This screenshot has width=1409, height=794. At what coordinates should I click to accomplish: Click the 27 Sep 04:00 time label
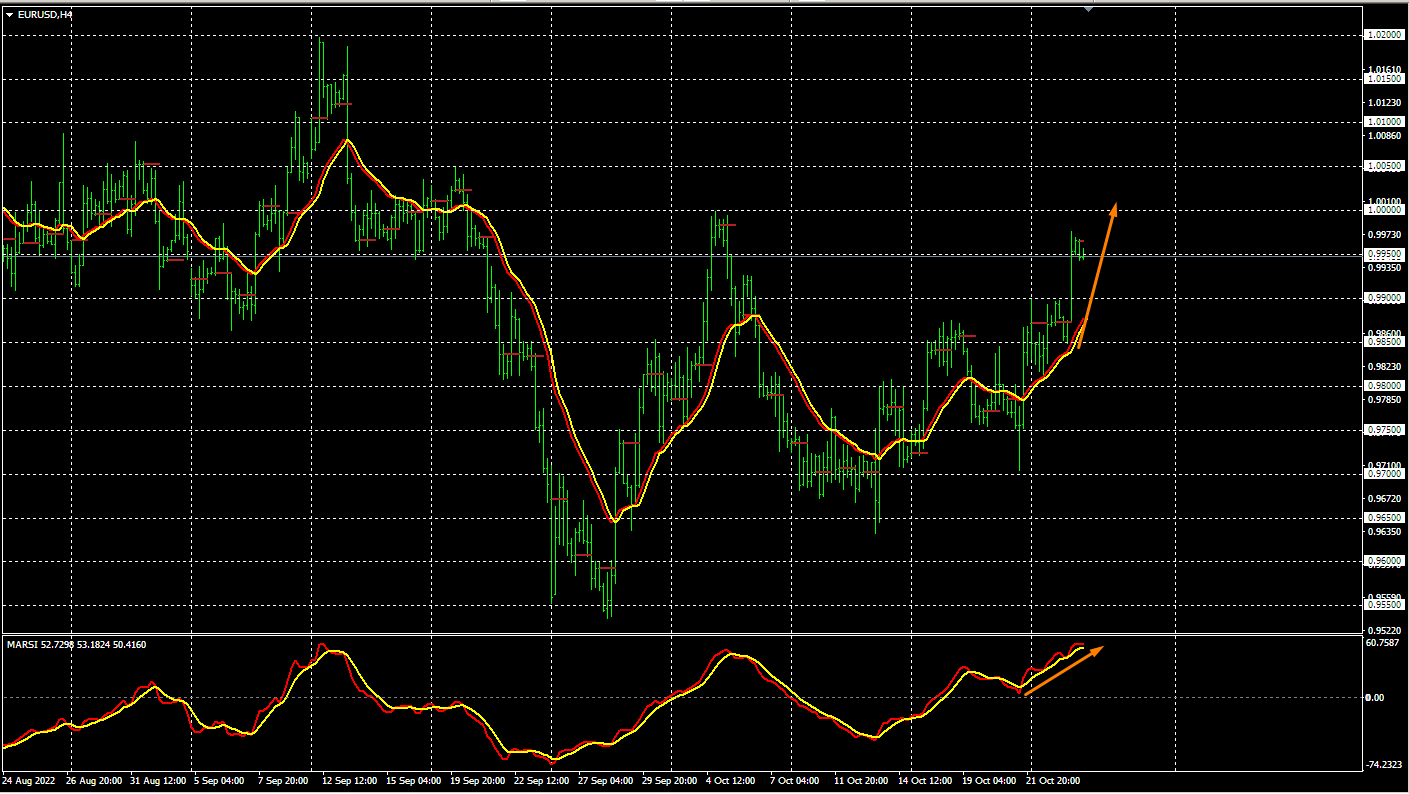tap(605, 779)
